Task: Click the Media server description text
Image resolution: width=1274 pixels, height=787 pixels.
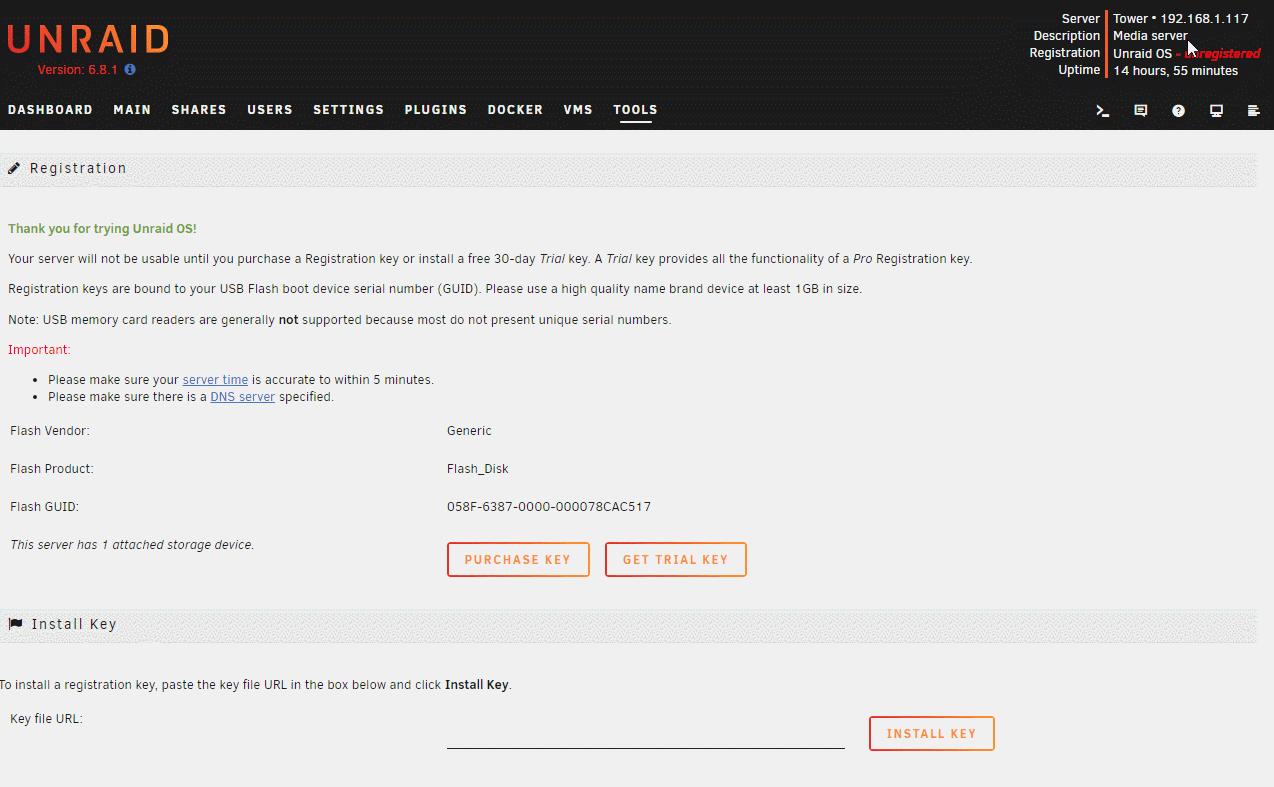Action: coord(1150,36)
